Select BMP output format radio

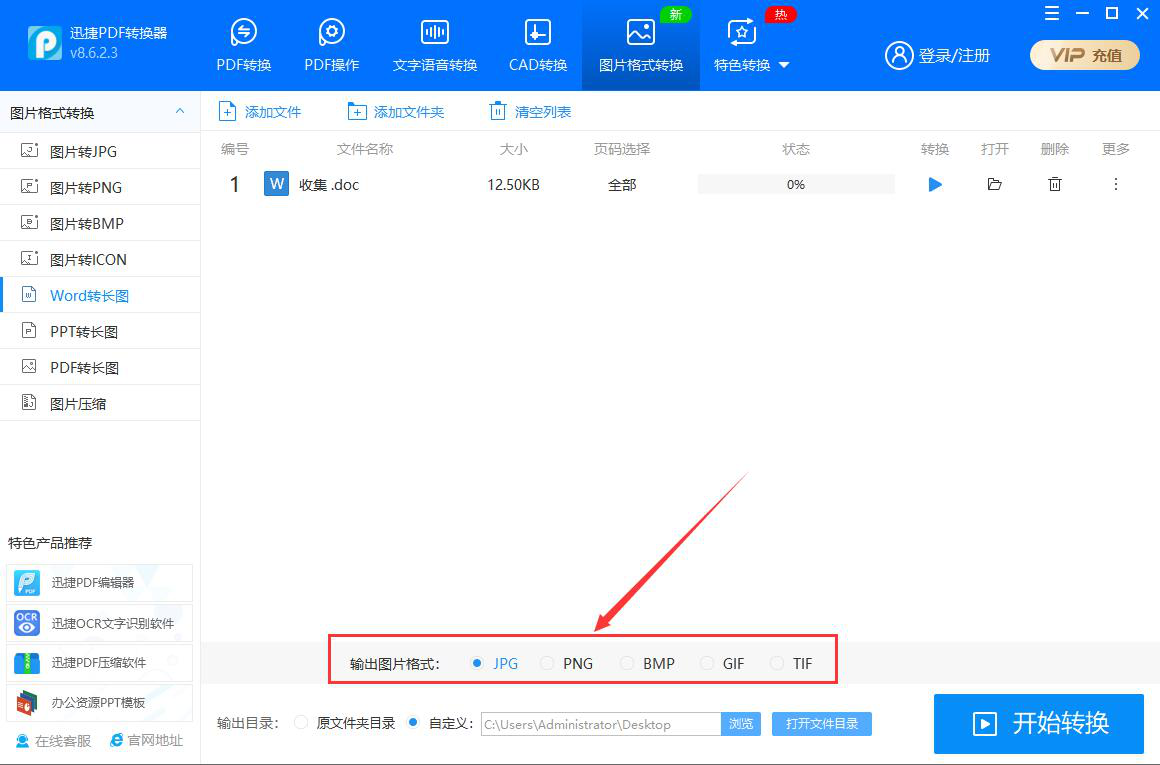tap(627, 663)
